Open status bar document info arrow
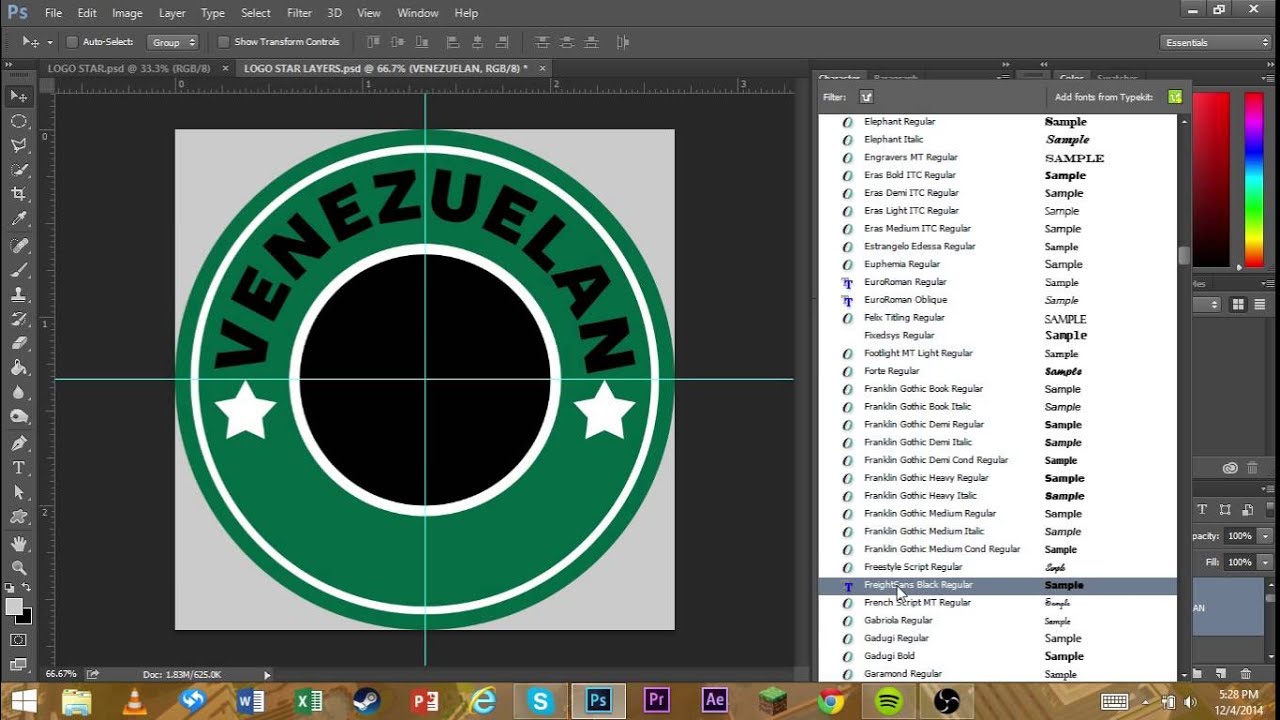This screenshot has width=1280, height=720. [x=267, y=675]
